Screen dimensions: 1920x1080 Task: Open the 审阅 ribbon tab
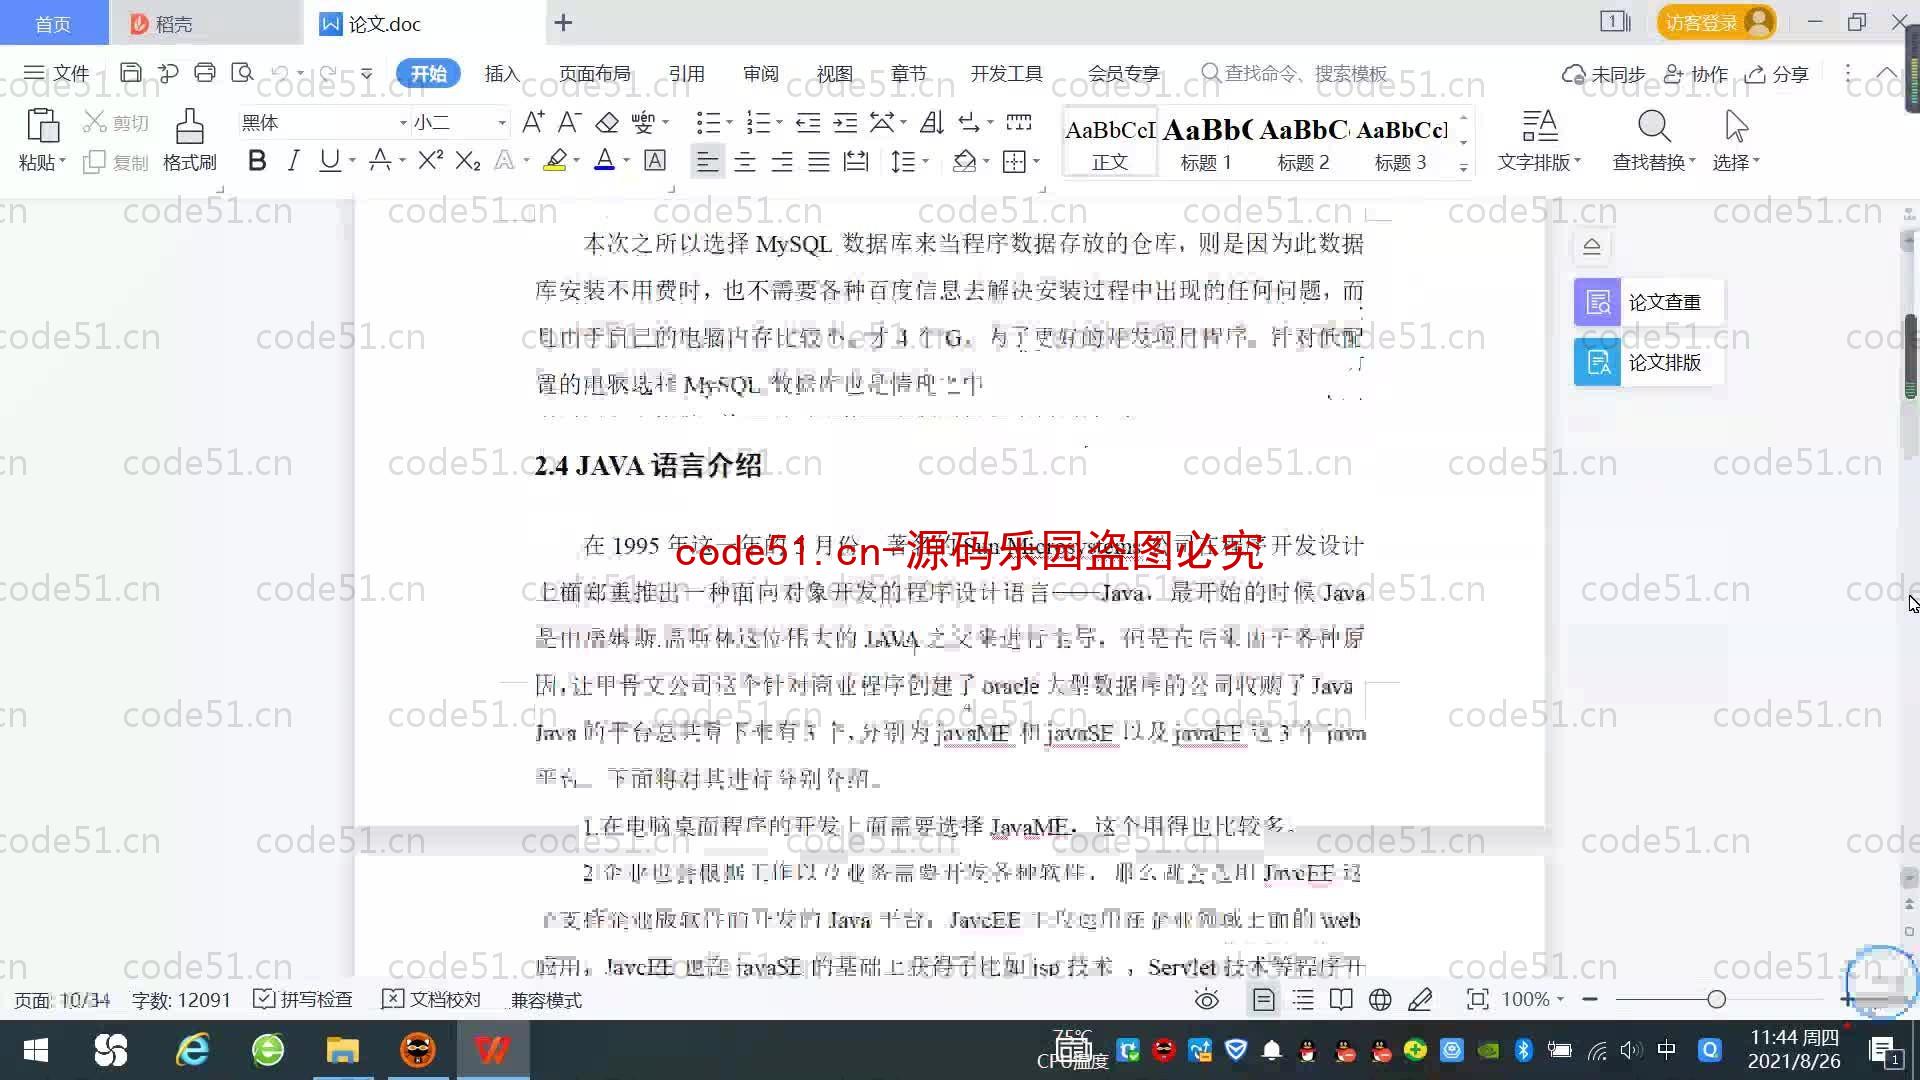pyautogui.click(x=761, y=73)
